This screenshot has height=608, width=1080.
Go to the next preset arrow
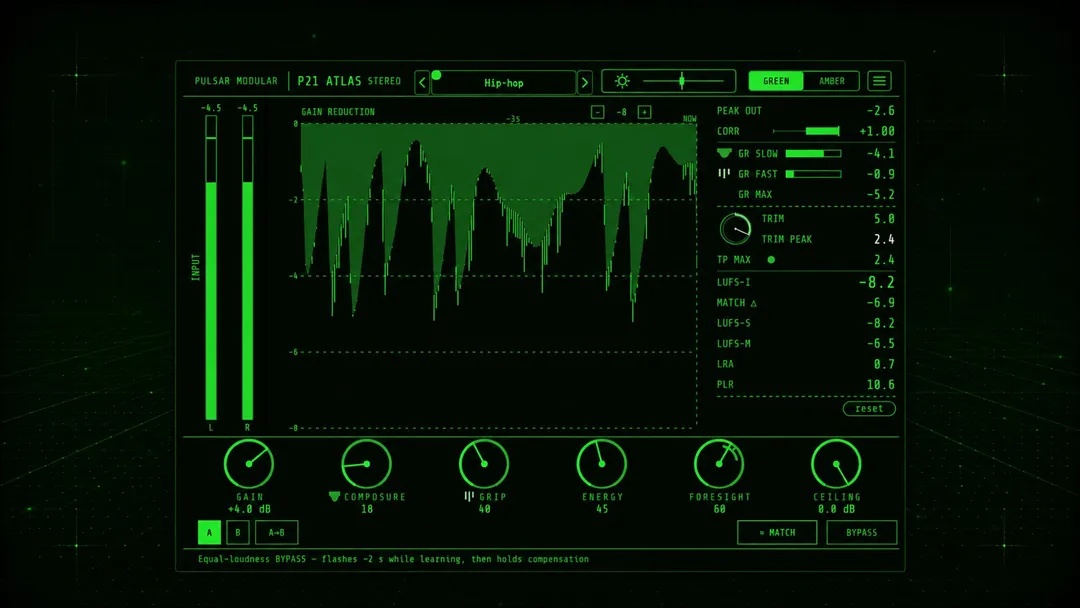[x=585, y=83]
